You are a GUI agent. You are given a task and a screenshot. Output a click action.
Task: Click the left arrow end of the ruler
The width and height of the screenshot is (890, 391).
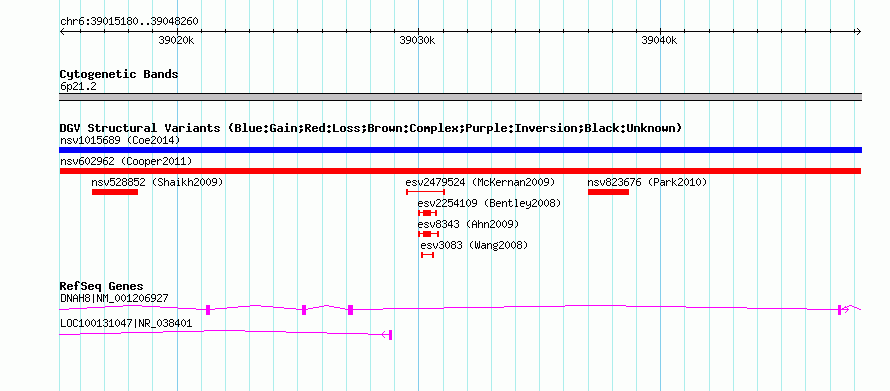(x=62, y=31)
